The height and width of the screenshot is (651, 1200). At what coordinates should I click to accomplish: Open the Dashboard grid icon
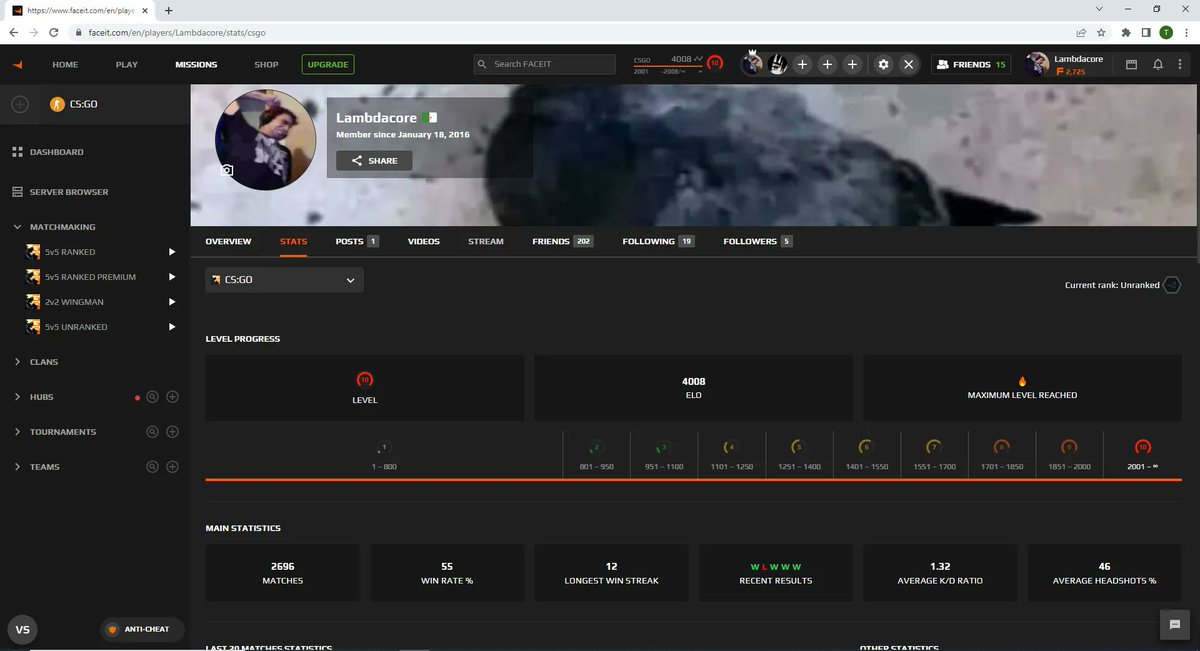(x=17, y=152)
